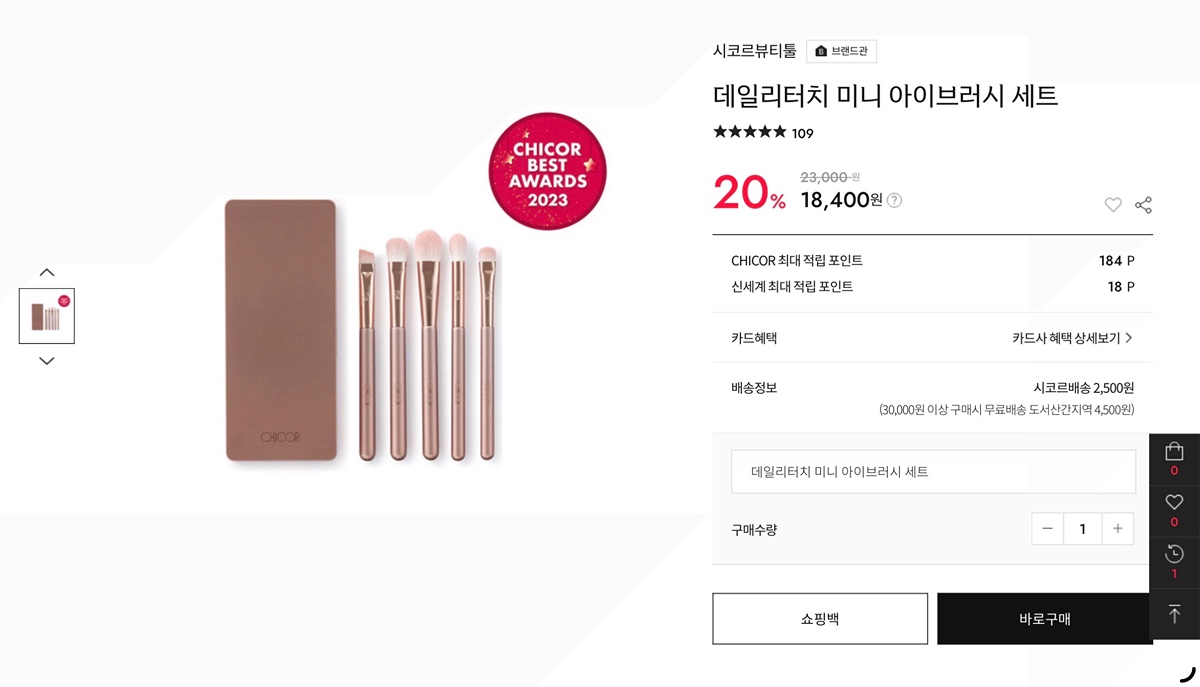Screen dimensions: 1200x687
Task: Select the brush set thumbnail image
Action: tap(47, 316)
